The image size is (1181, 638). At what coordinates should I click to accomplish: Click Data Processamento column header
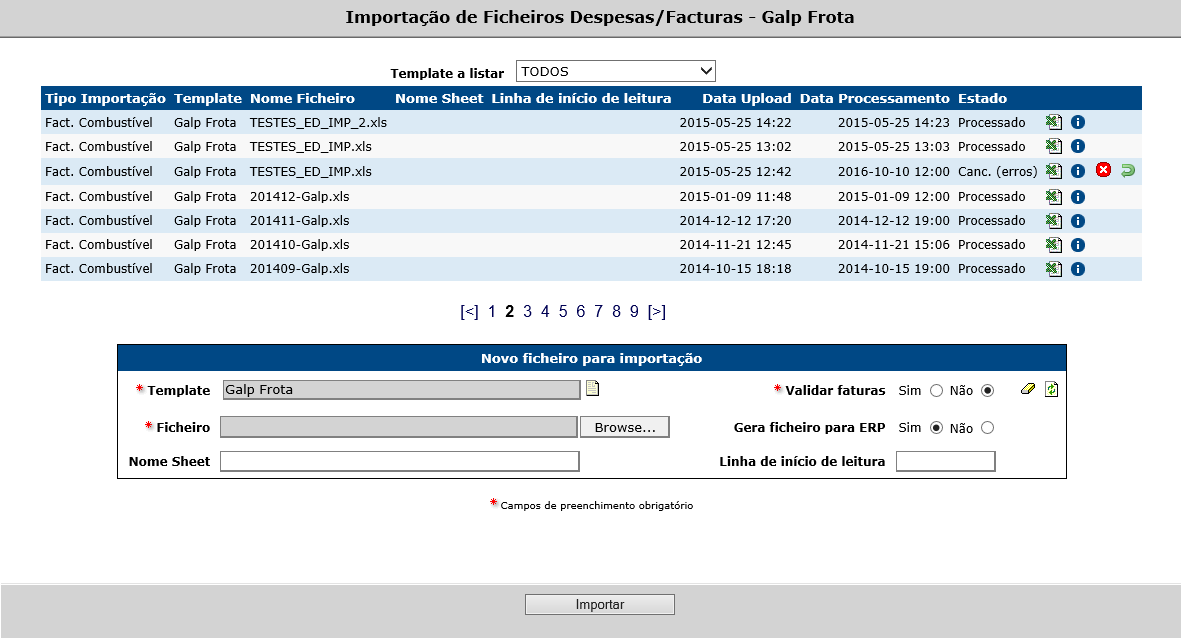pyautogui.click(x=874, y=99)
